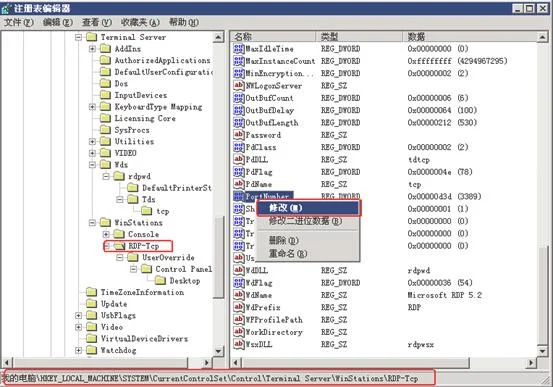Expand the Utilities tree node
The image size is (553, 387).
click(x=92, y=141)
